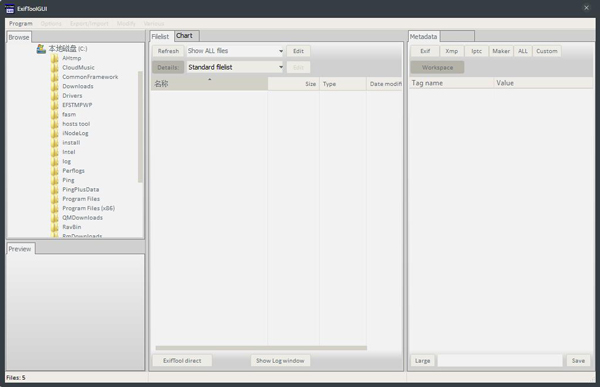Image resolution: width=600 pixels, height=387 pixels.
Task: Show Exif metadata
Action: click(425, 51)
